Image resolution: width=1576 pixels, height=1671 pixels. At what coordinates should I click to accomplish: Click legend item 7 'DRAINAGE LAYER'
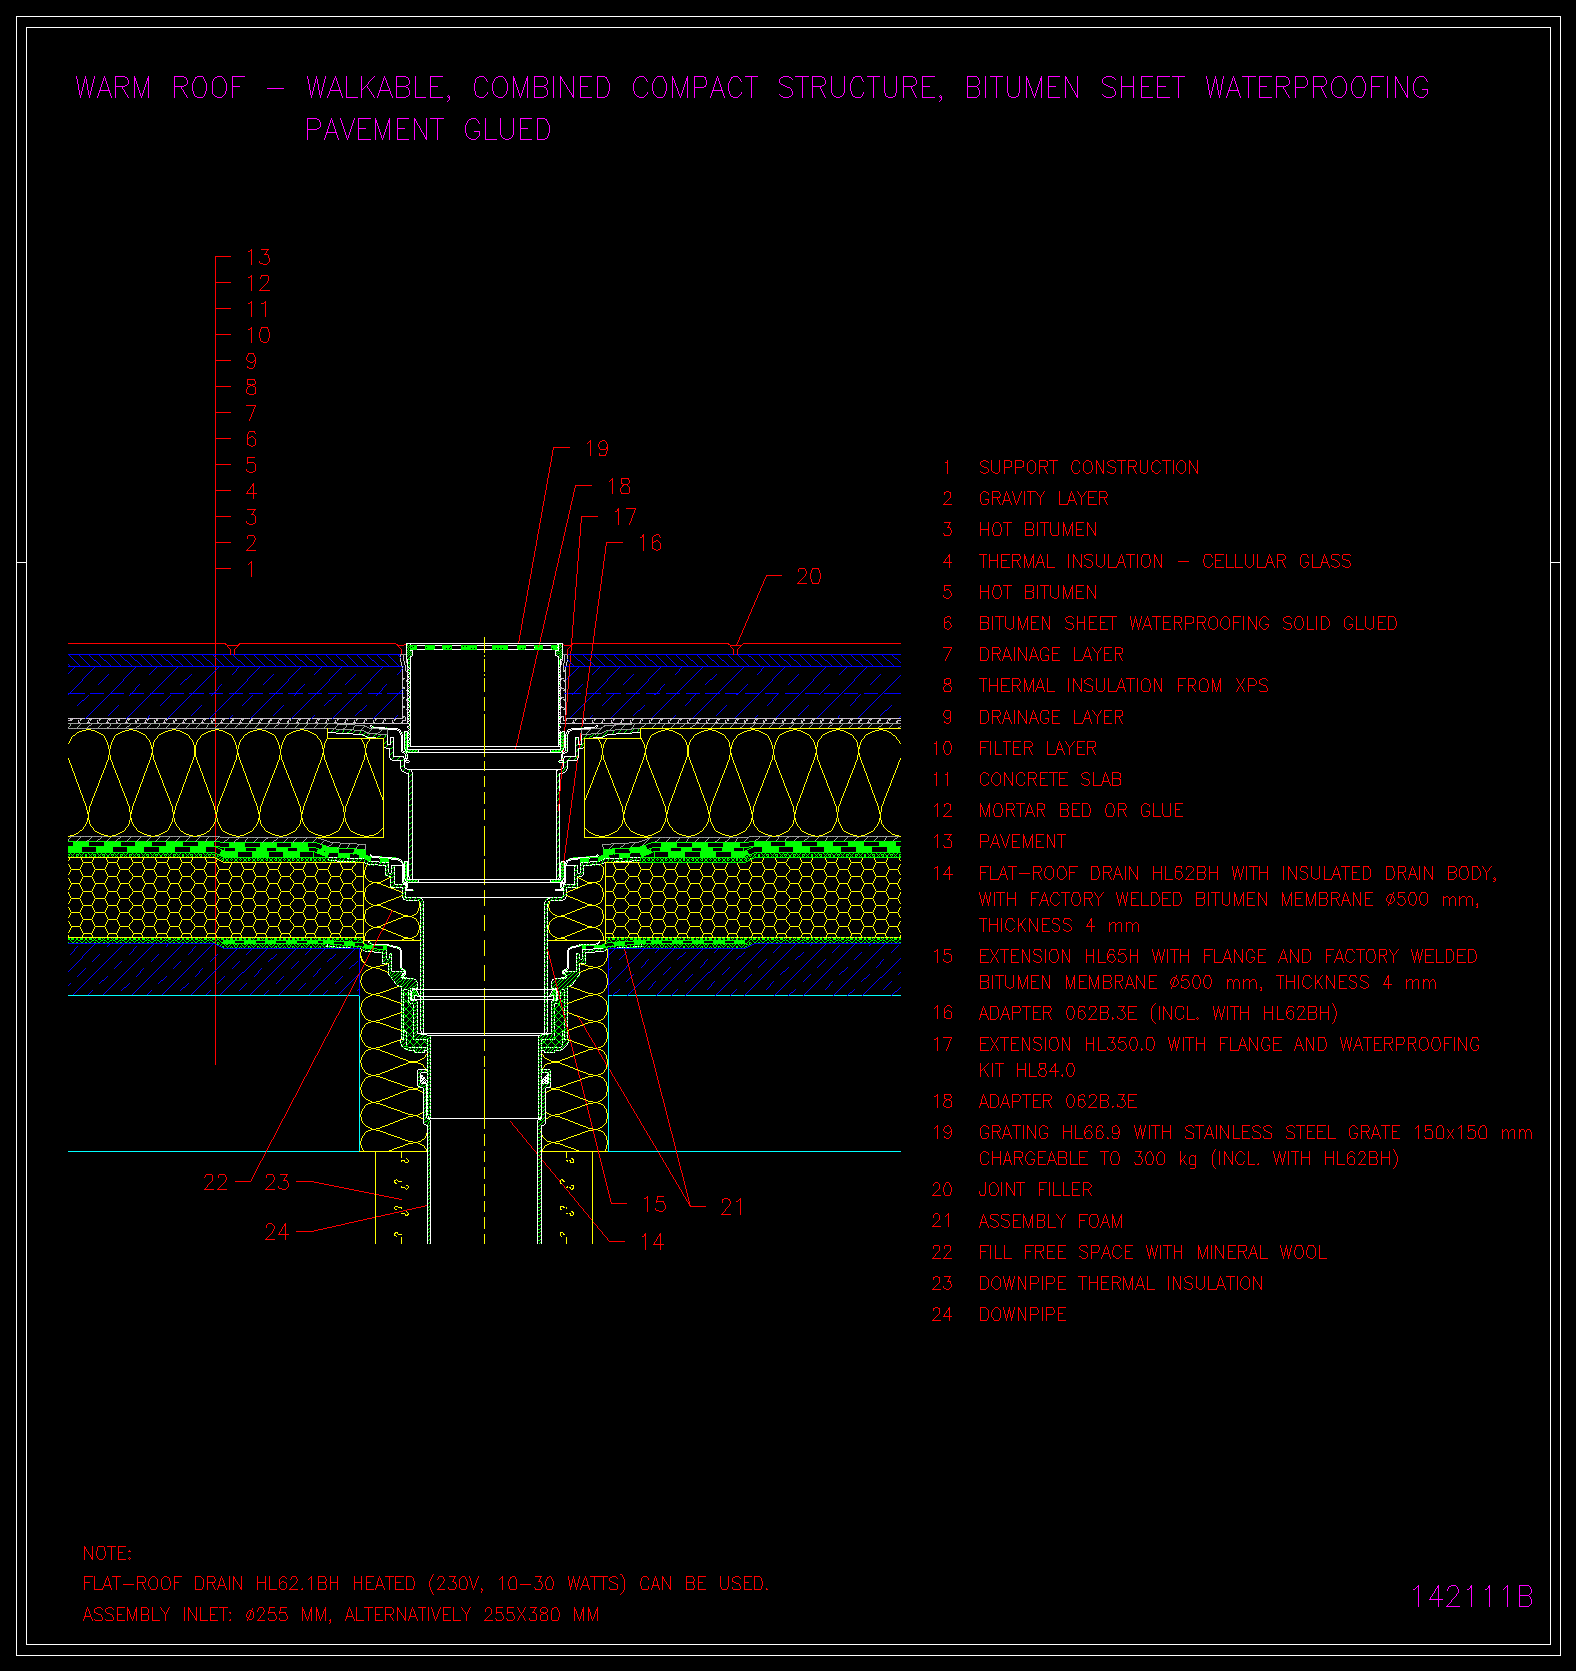[1051, 654]
